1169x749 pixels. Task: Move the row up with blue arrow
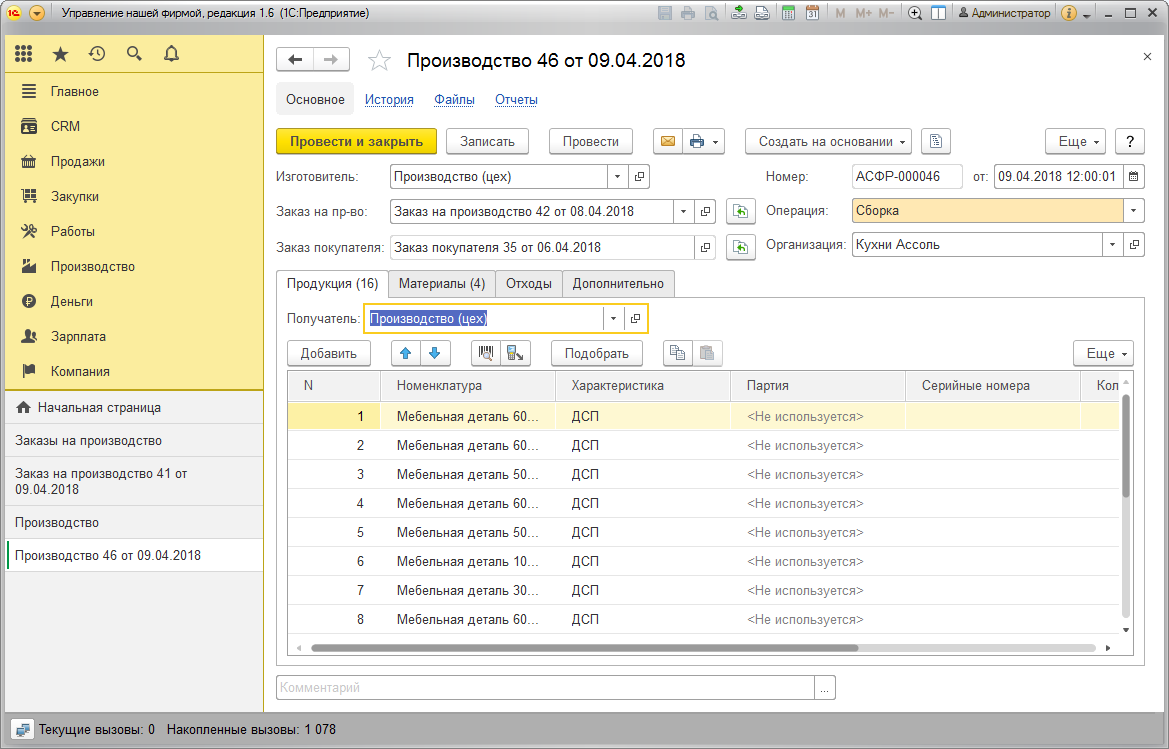pos(406,353)
